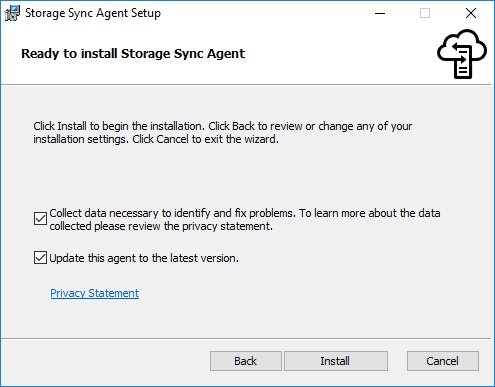495x387 pixels.
Task: Uncheck the Collect data necessary checkbox
Action: click(40, 219)
